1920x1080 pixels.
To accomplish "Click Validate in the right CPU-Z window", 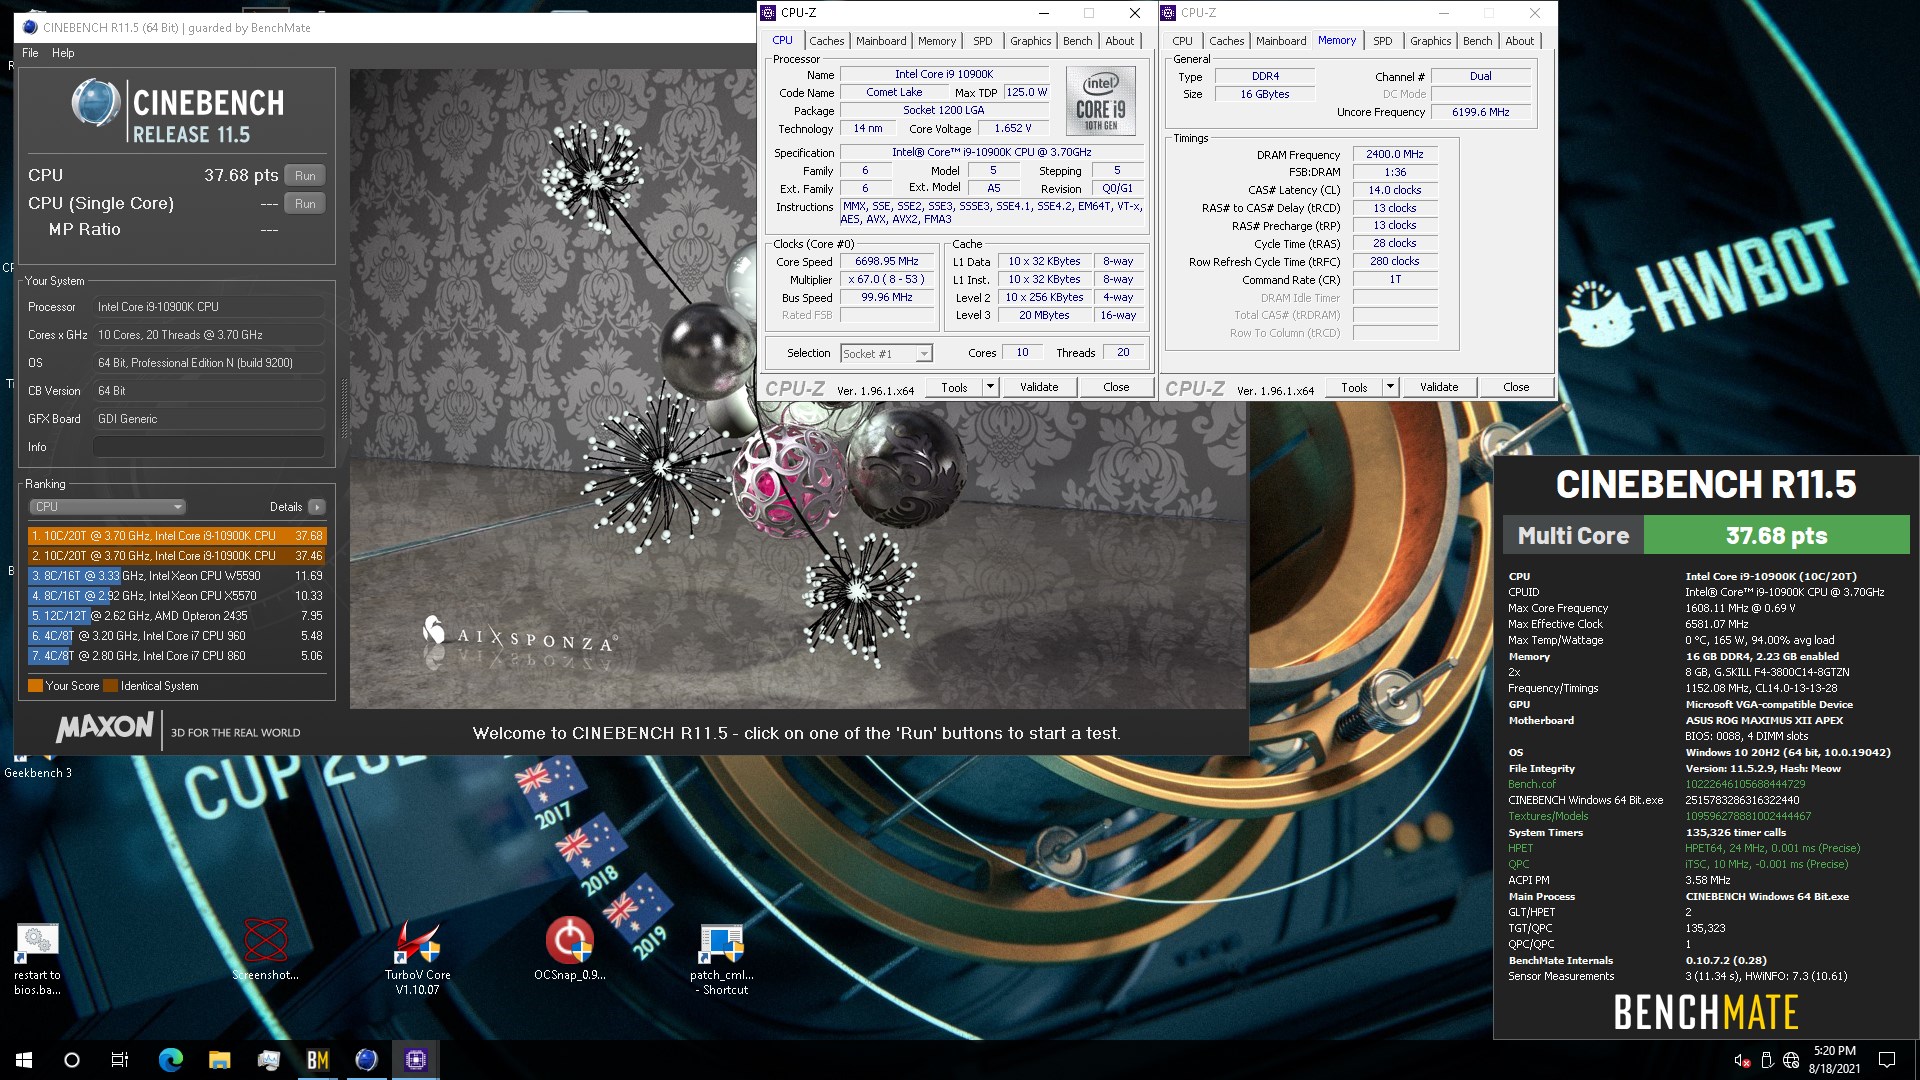I will 1439,387.
